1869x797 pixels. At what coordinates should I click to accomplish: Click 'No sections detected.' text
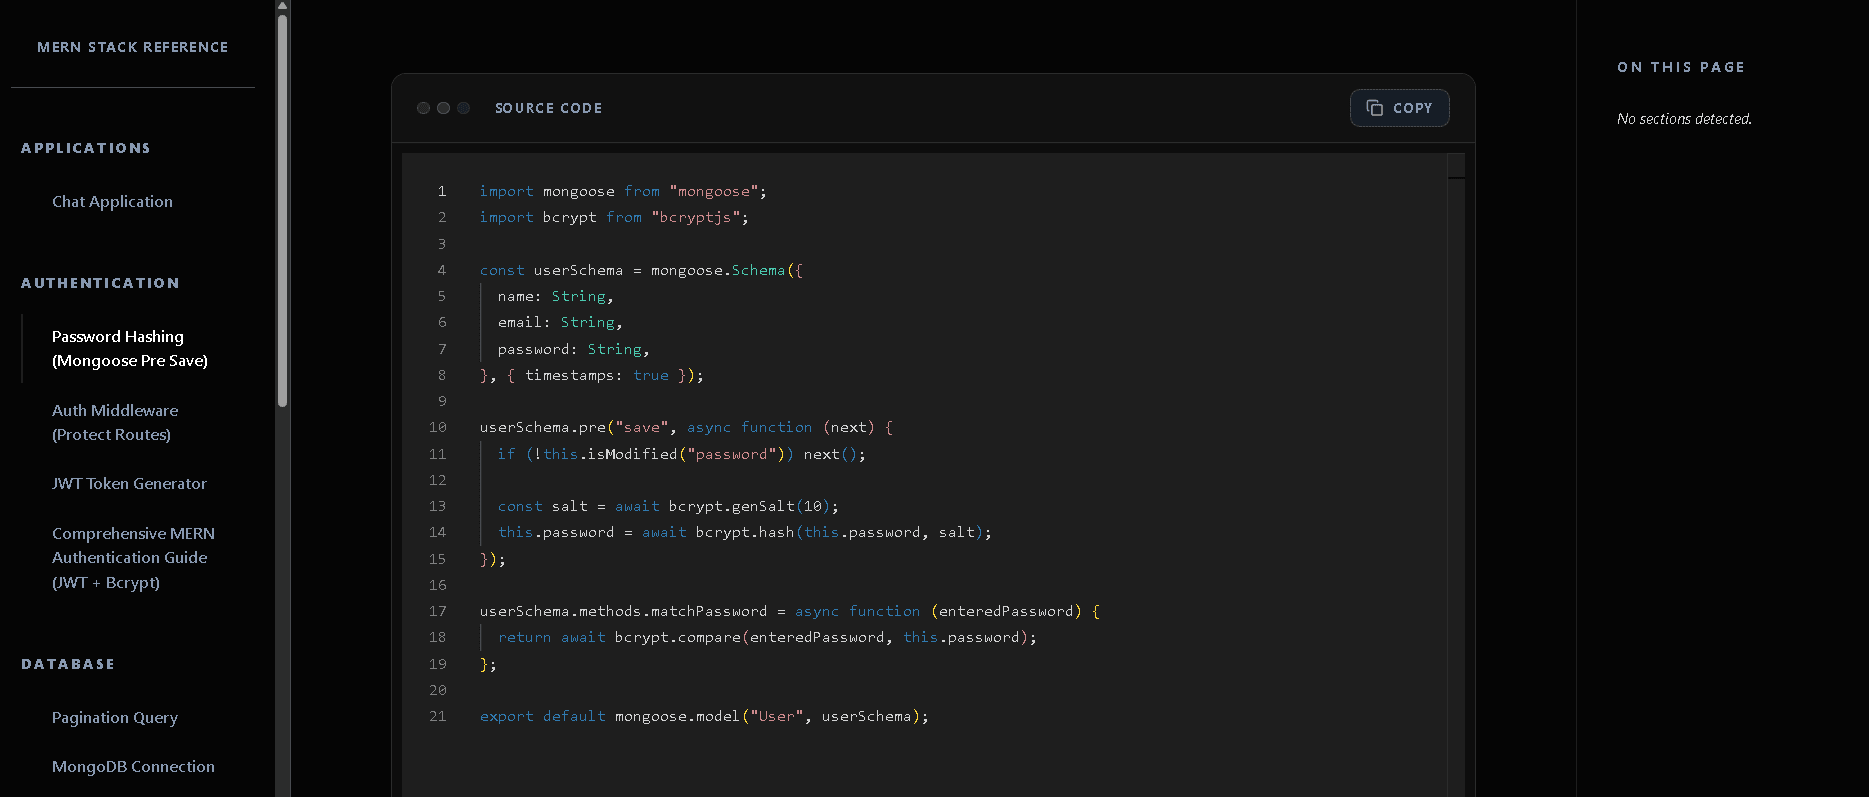click(x=1684, y=119)
